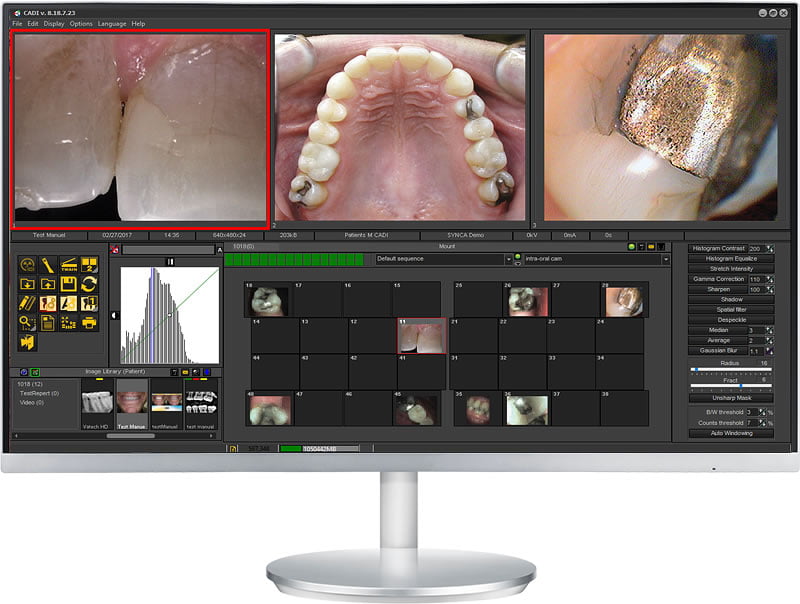Toggle the pause button above the histogram
The width and height of the screenshot is (800, 604).
click(170, 262)
